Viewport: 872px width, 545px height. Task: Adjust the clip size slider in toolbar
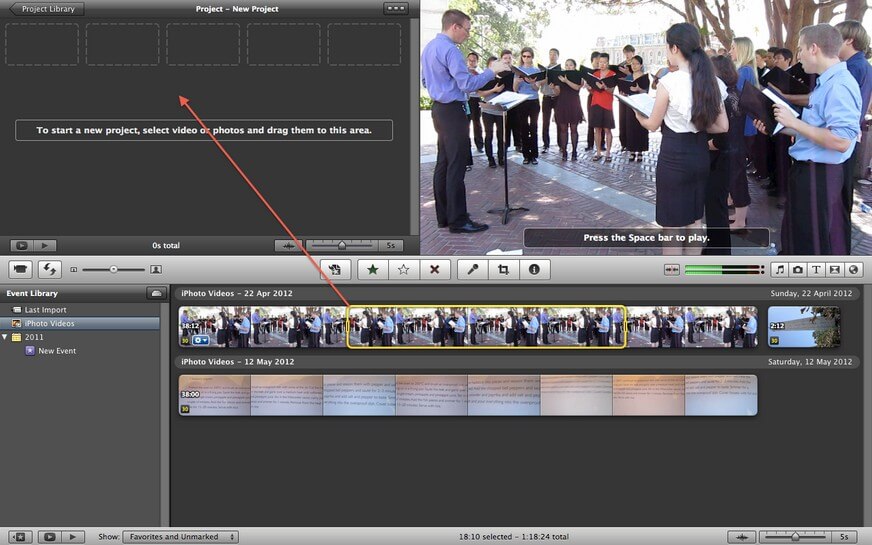(113, 270)
